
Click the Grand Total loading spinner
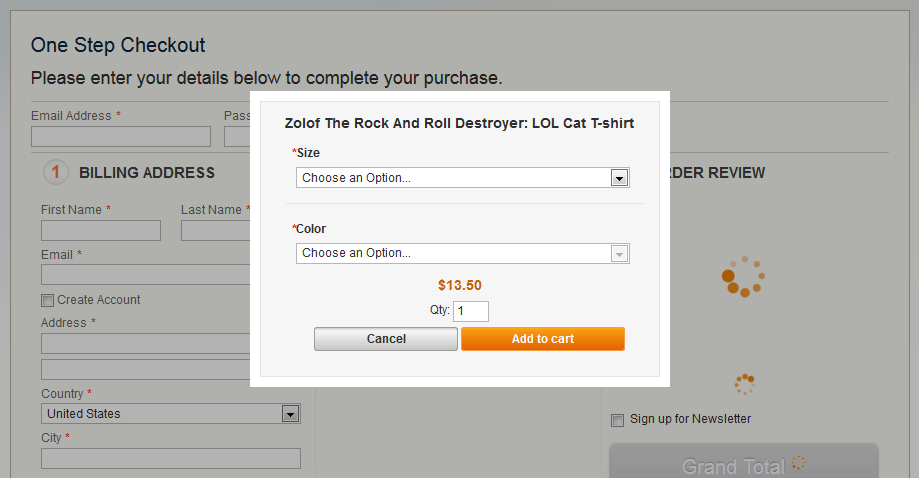click(798, 463)
